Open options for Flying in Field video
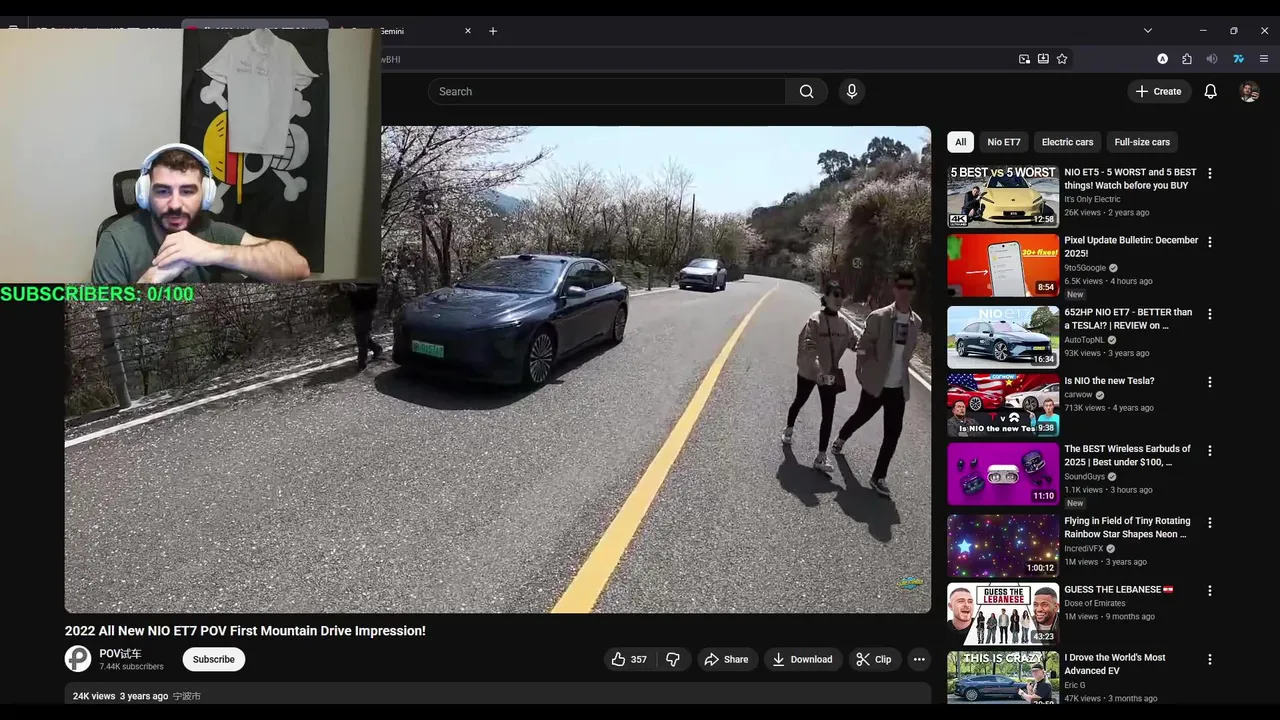The height and width of the screenshot is (720, 1280). (x=1210, y=523)
